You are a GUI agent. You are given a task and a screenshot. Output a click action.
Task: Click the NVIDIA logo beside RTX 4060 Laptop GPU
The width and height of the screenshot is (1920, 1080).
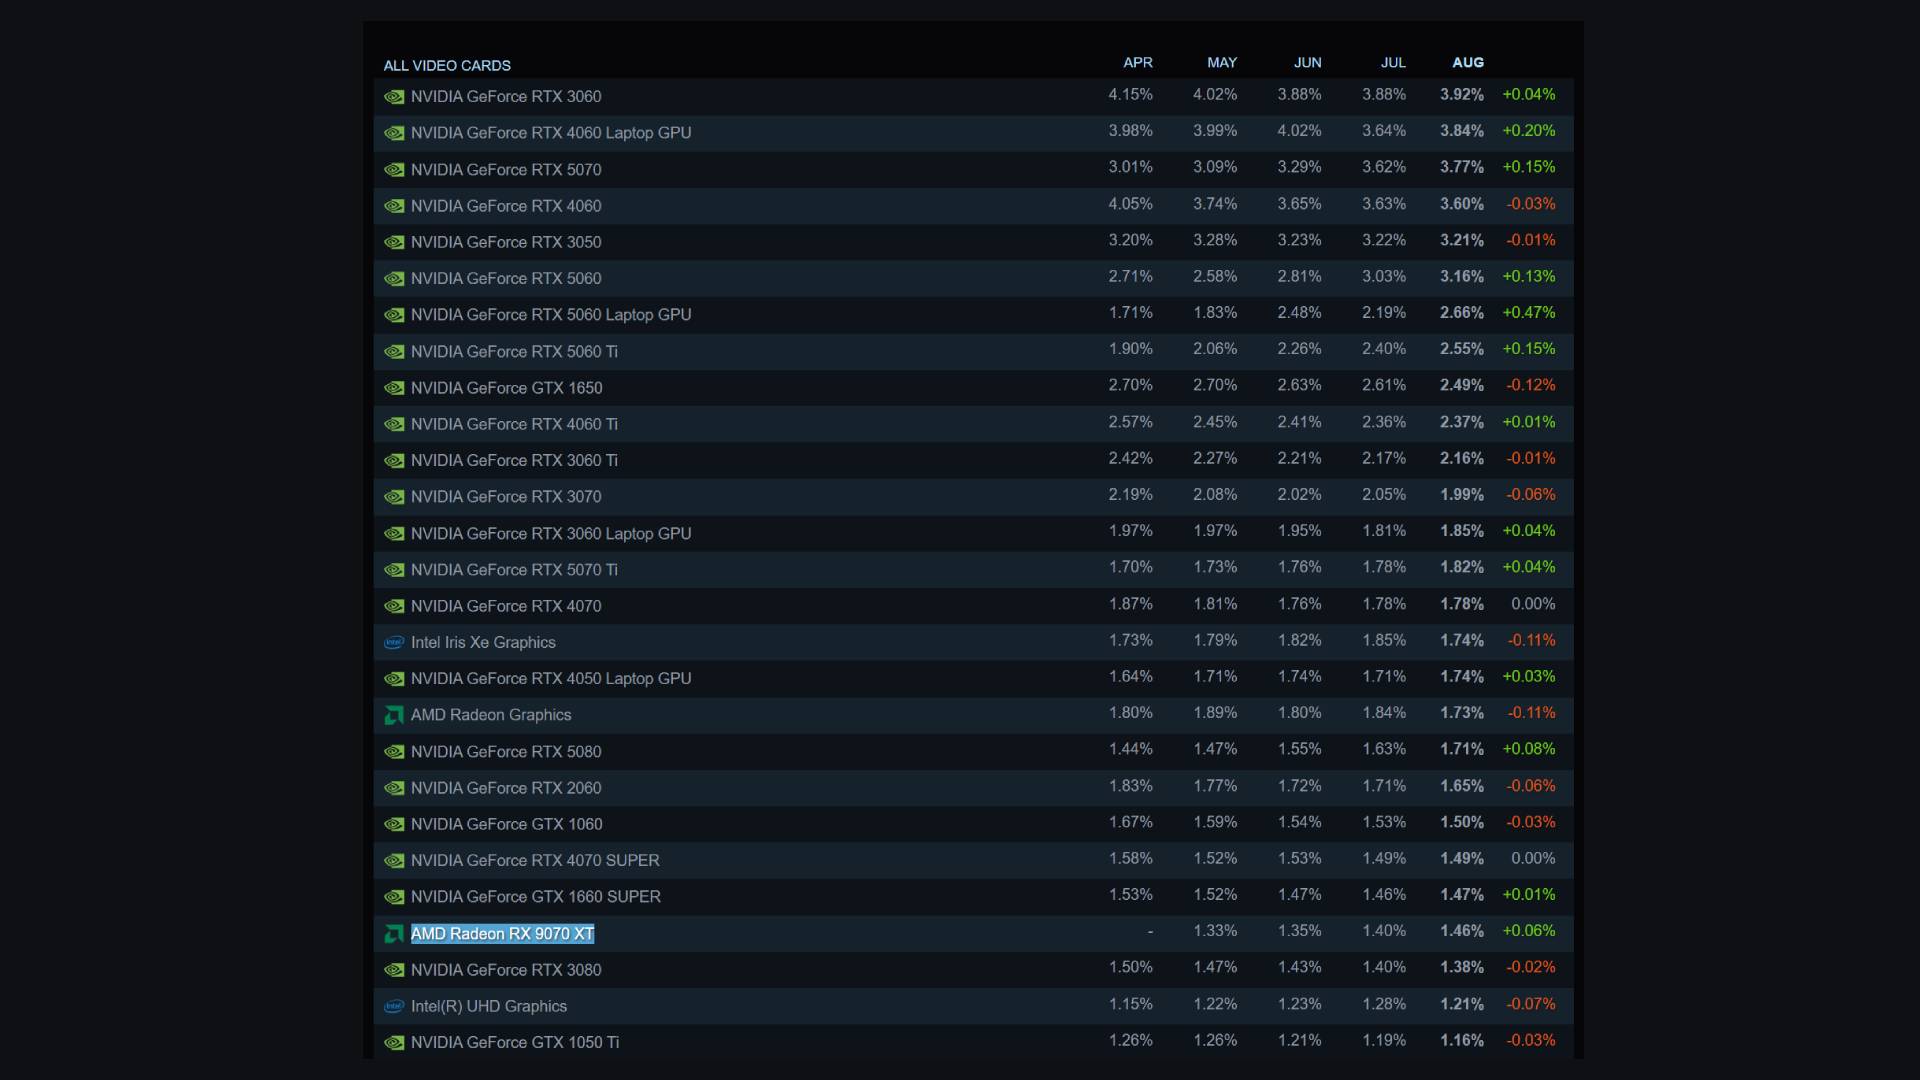[x=394, y=133]
